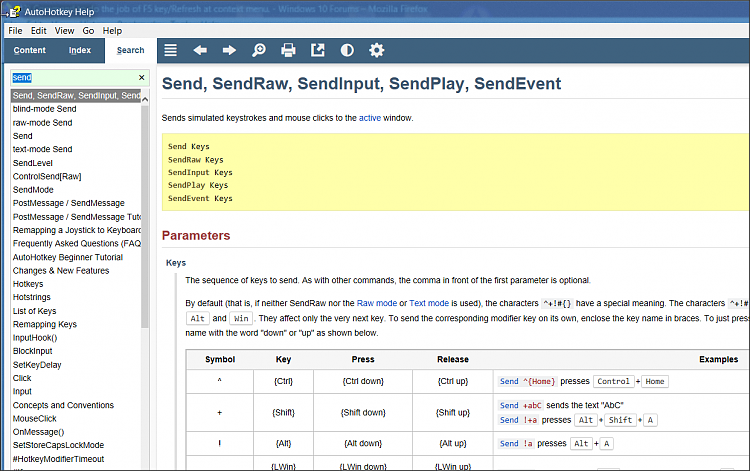The height and width of the screenshot is (471, 750).
Task: Print the page with the printer icon
Action: pyautogui.click(x=288, y=50)
